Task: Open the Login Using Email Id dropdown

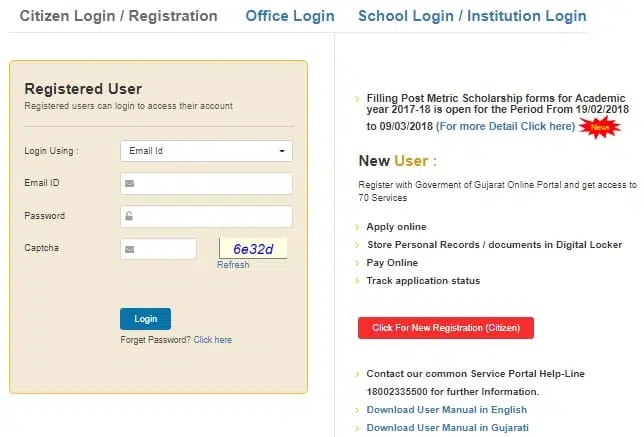Action: (x=206, y=151)
